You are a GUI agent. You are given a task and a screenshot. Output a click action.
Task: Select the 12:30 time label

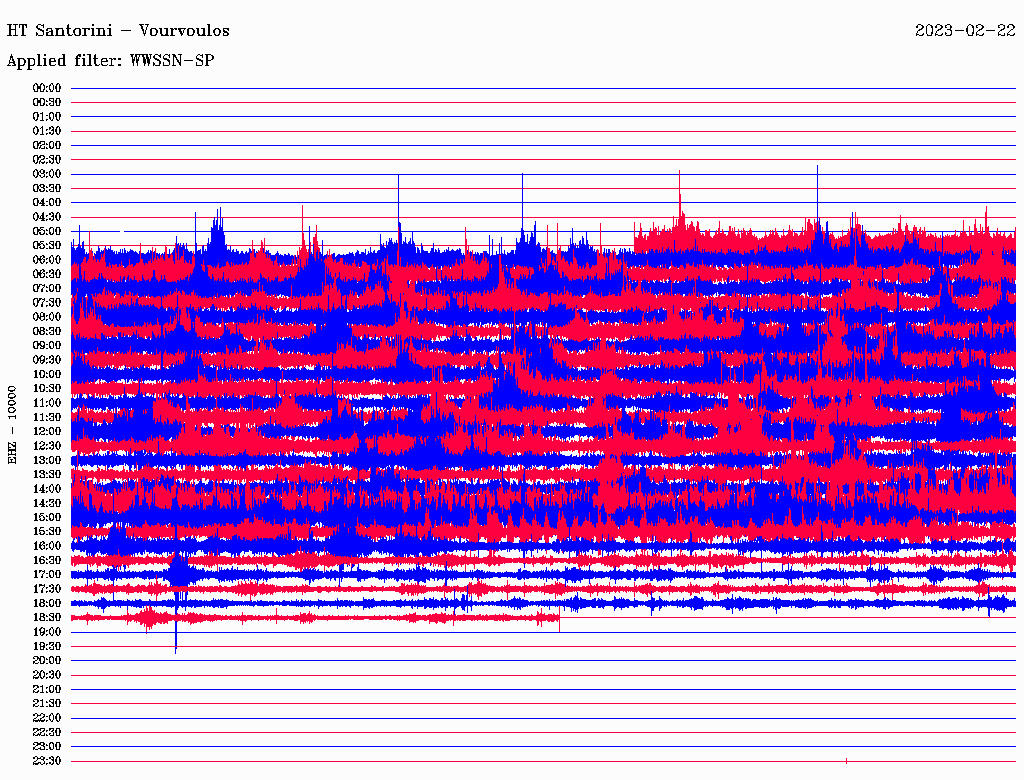[47, 446]
